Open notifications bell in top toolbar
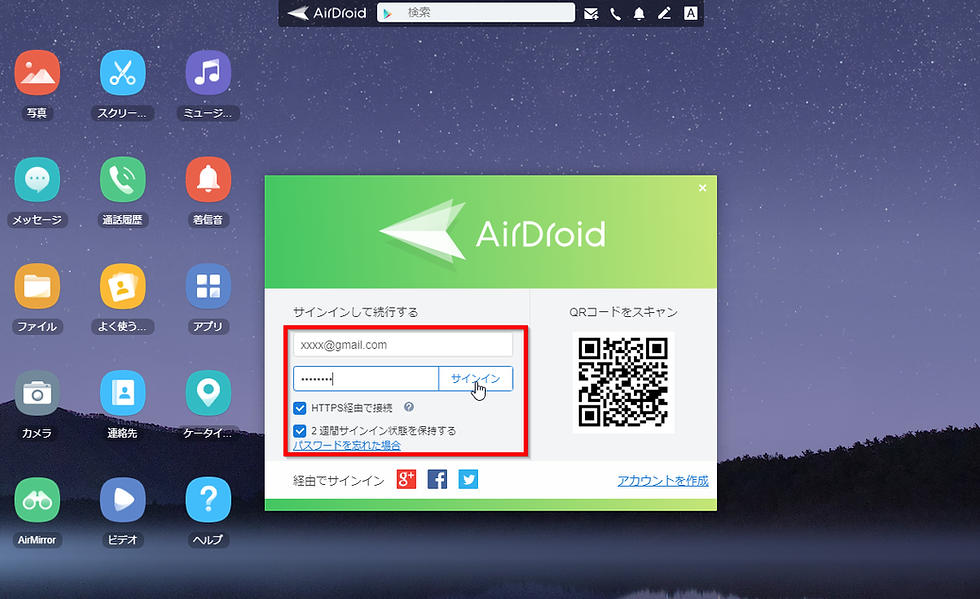The width and height of the screenshot is (980, 599). tap(639, 13)
